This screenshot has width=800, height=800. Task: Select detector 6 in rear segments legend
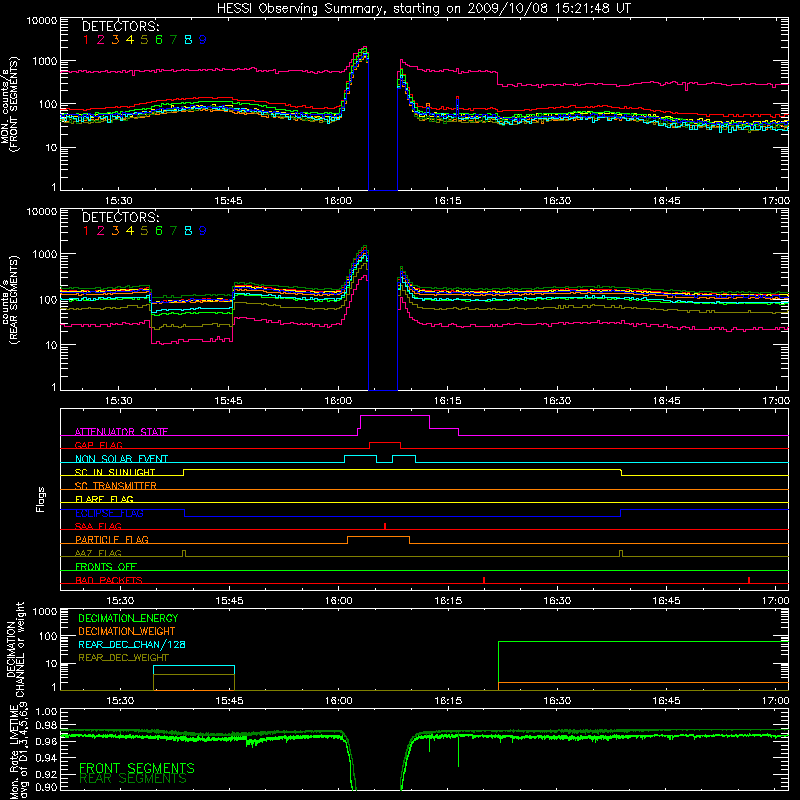point(159,231)
